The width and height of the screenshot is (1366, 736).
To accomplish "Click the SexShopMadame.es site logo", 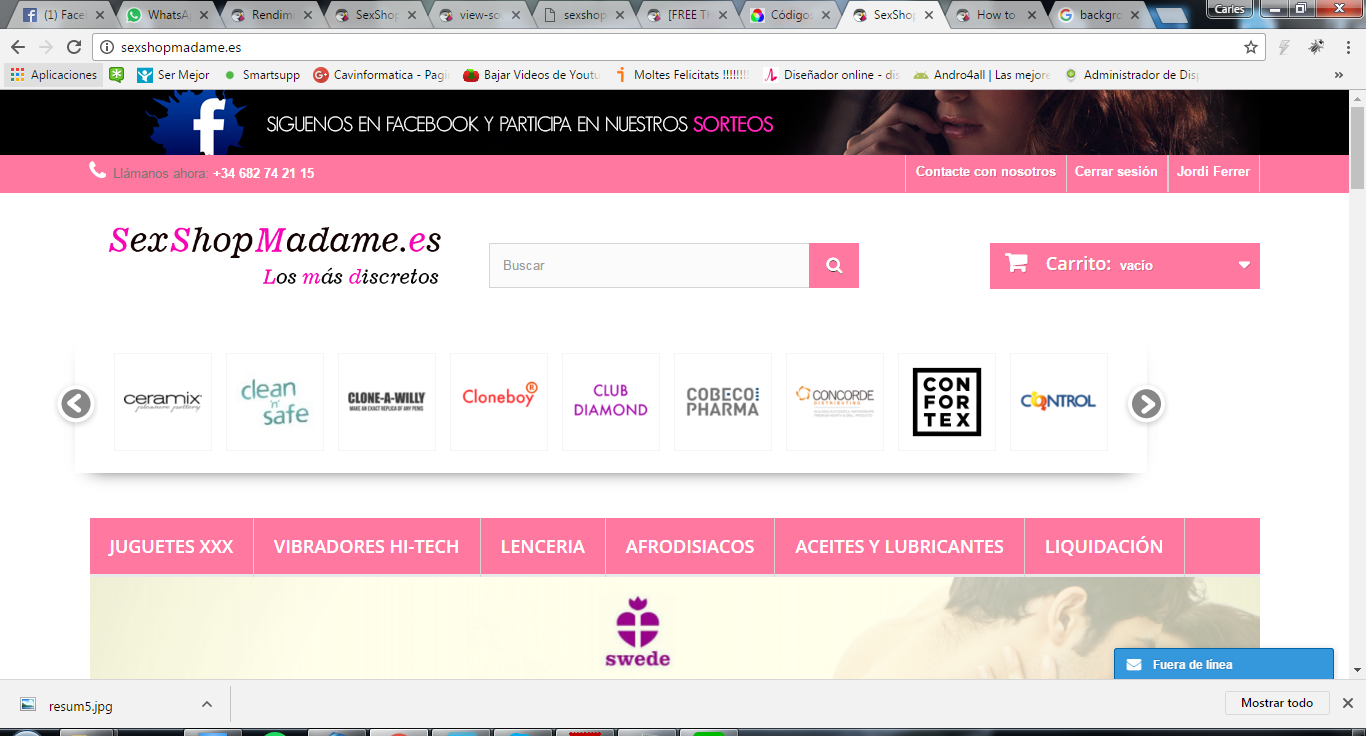I will (275, 254).
